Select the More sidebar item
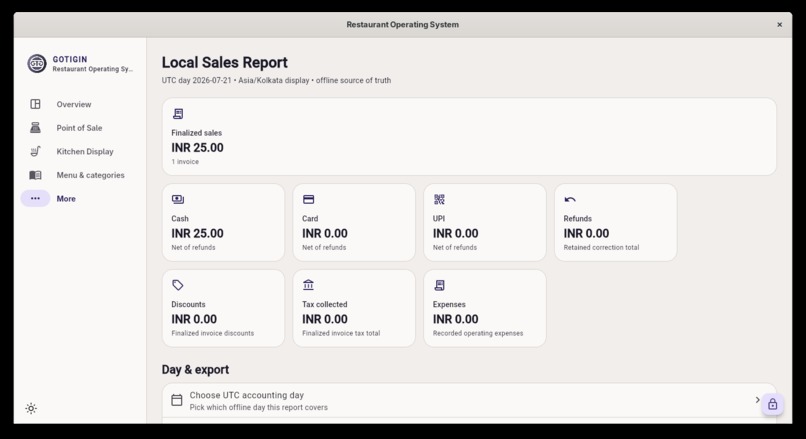This screenshot has height=439, width=806. (x=66, y=199)
